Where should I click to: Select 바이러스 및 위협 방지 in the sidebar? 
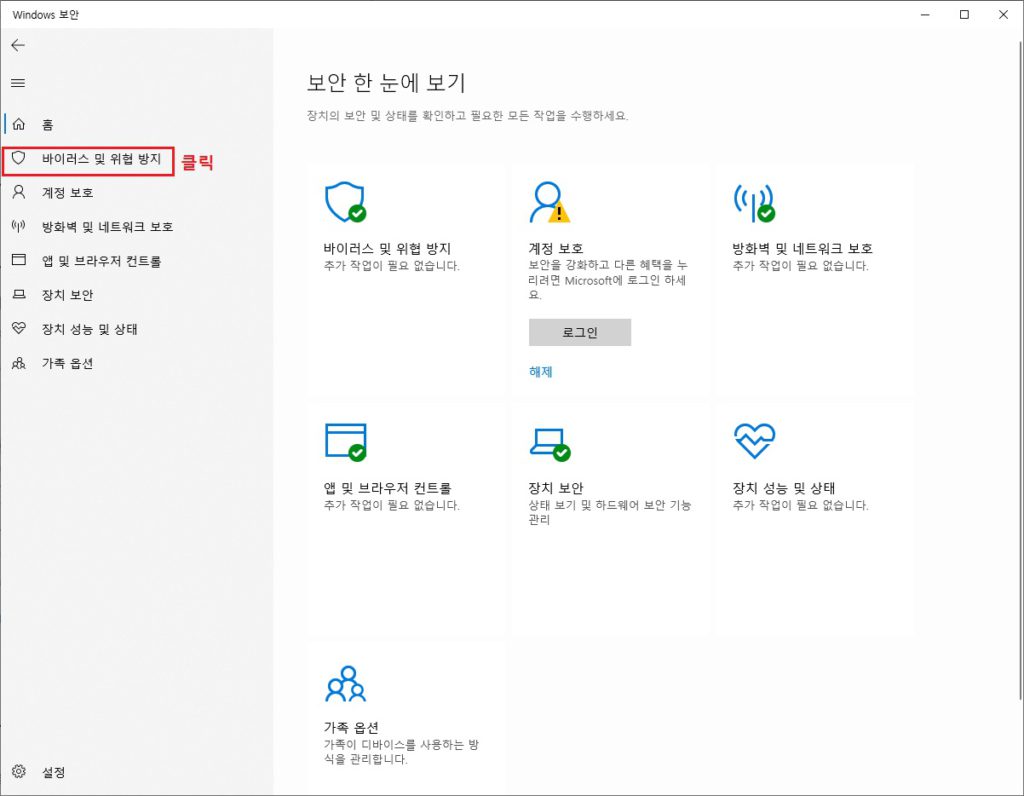101,159
